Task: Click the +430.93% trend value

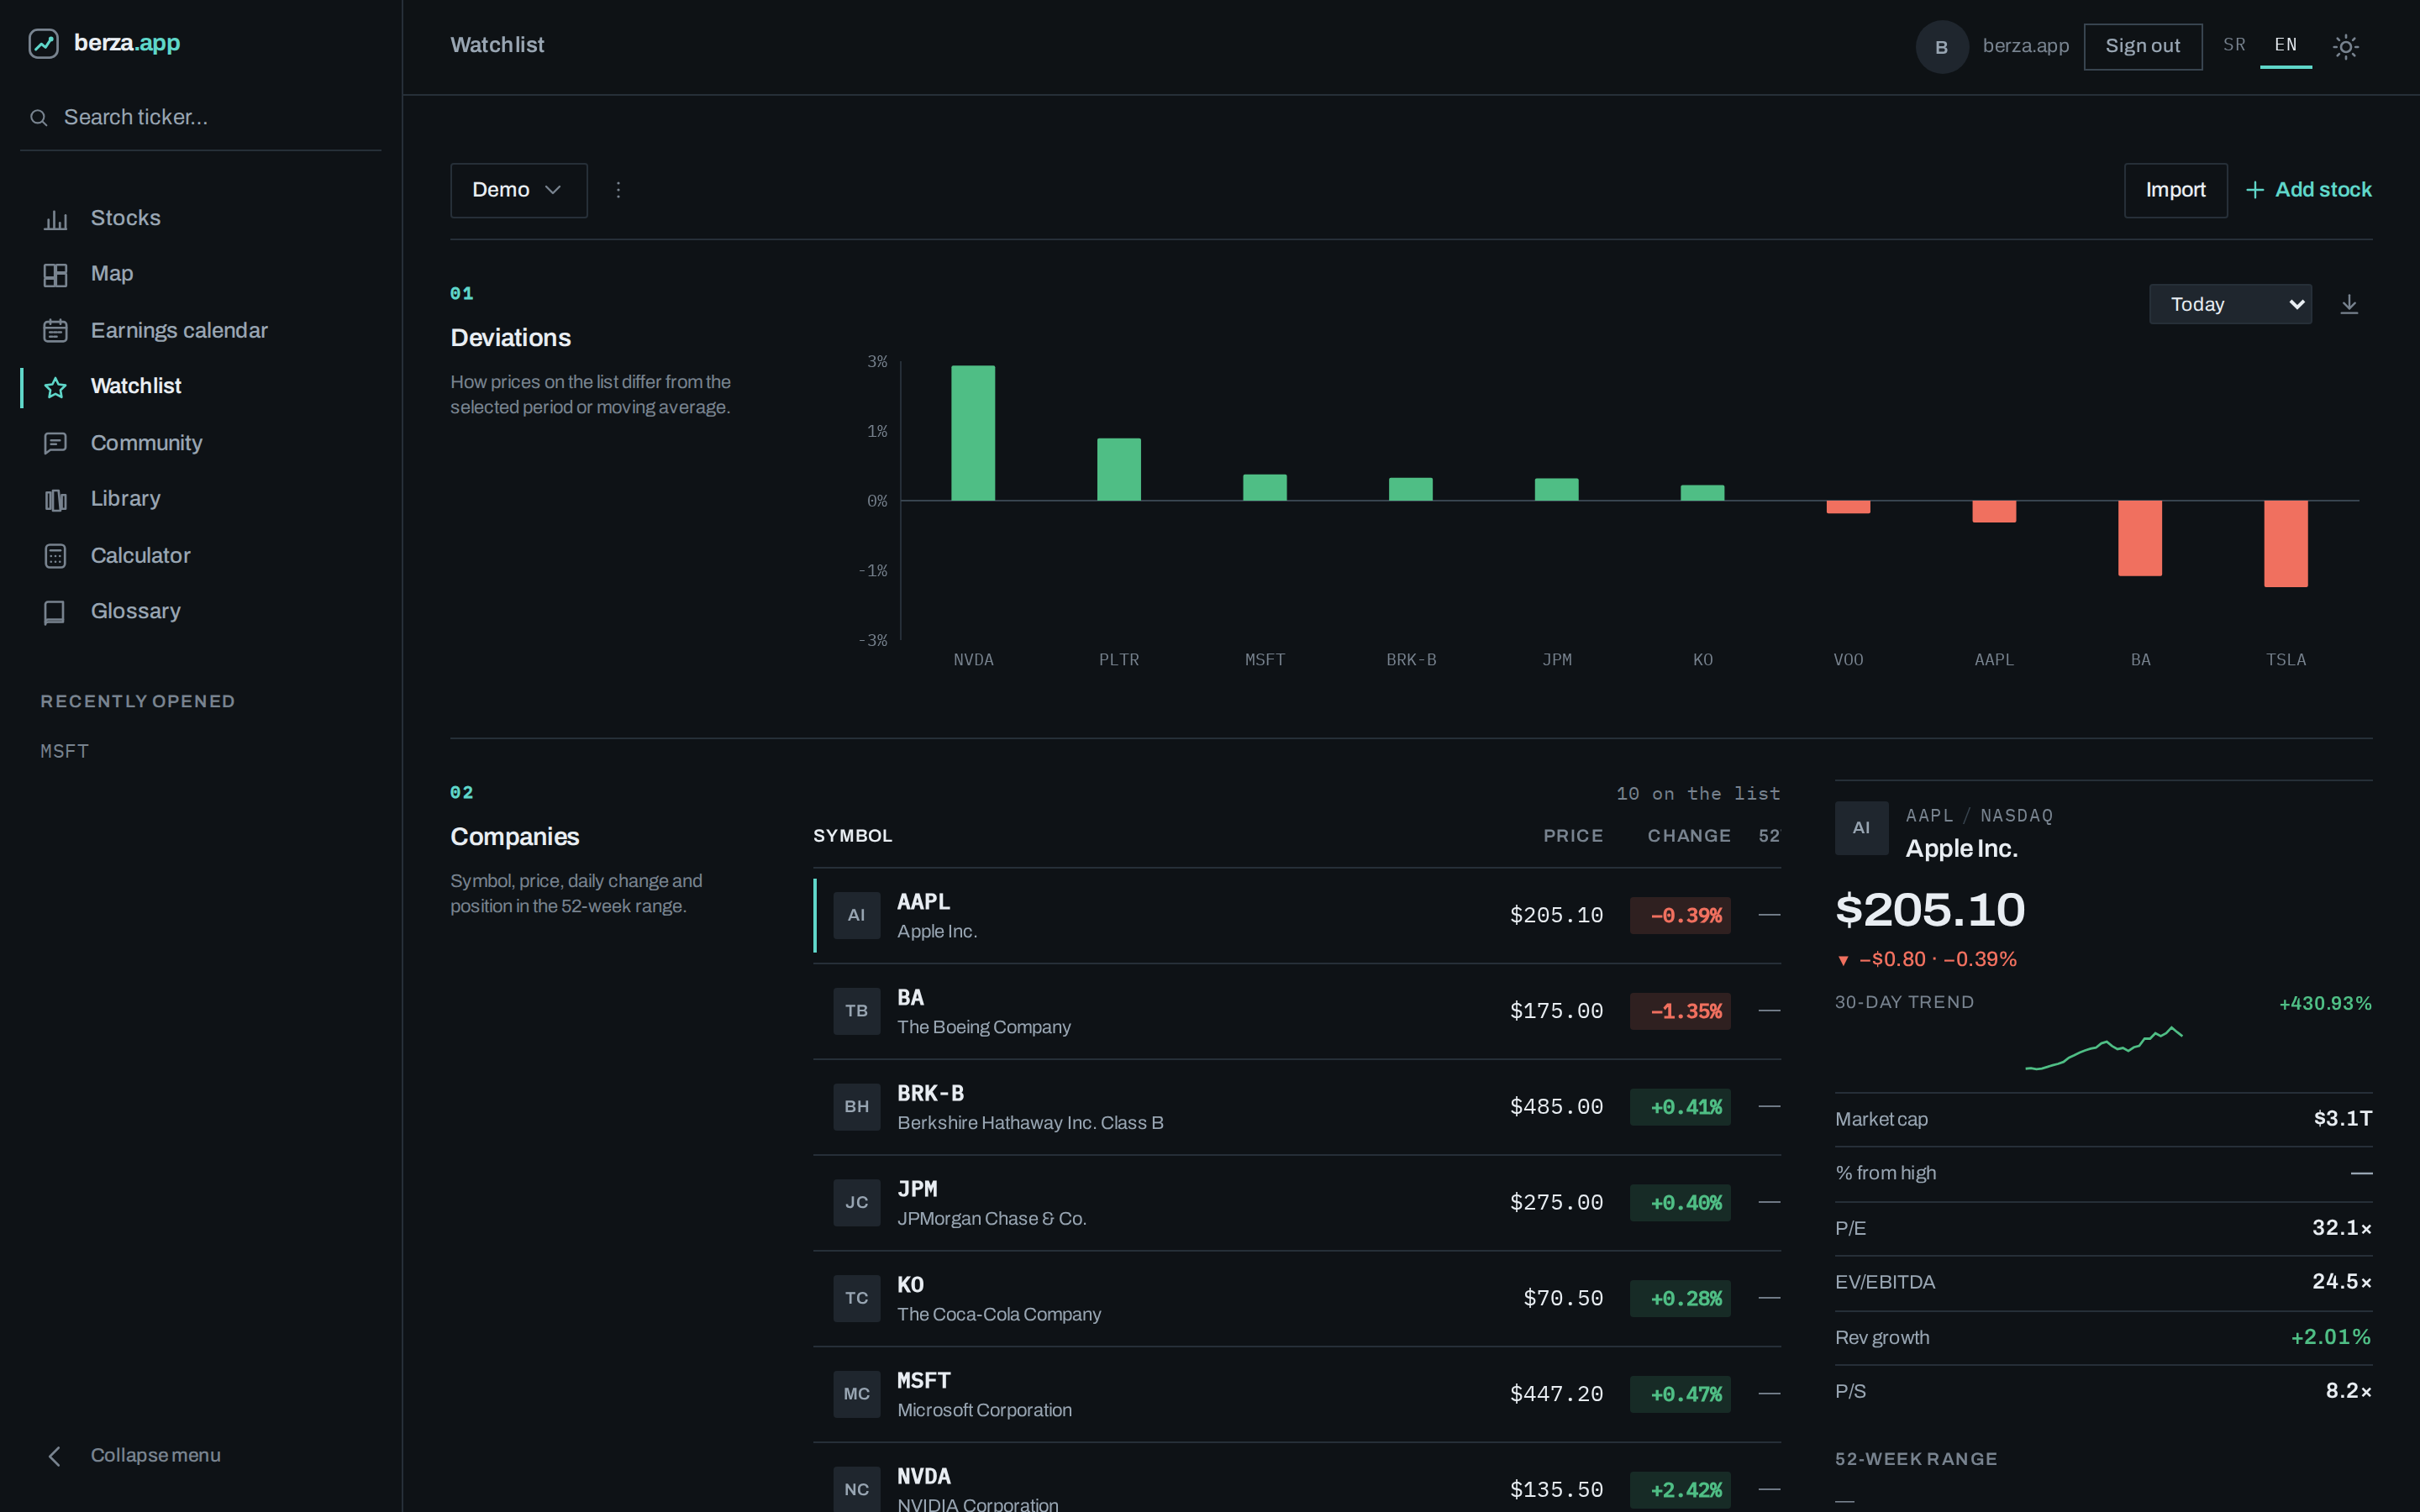Action: point(2325,1003)
